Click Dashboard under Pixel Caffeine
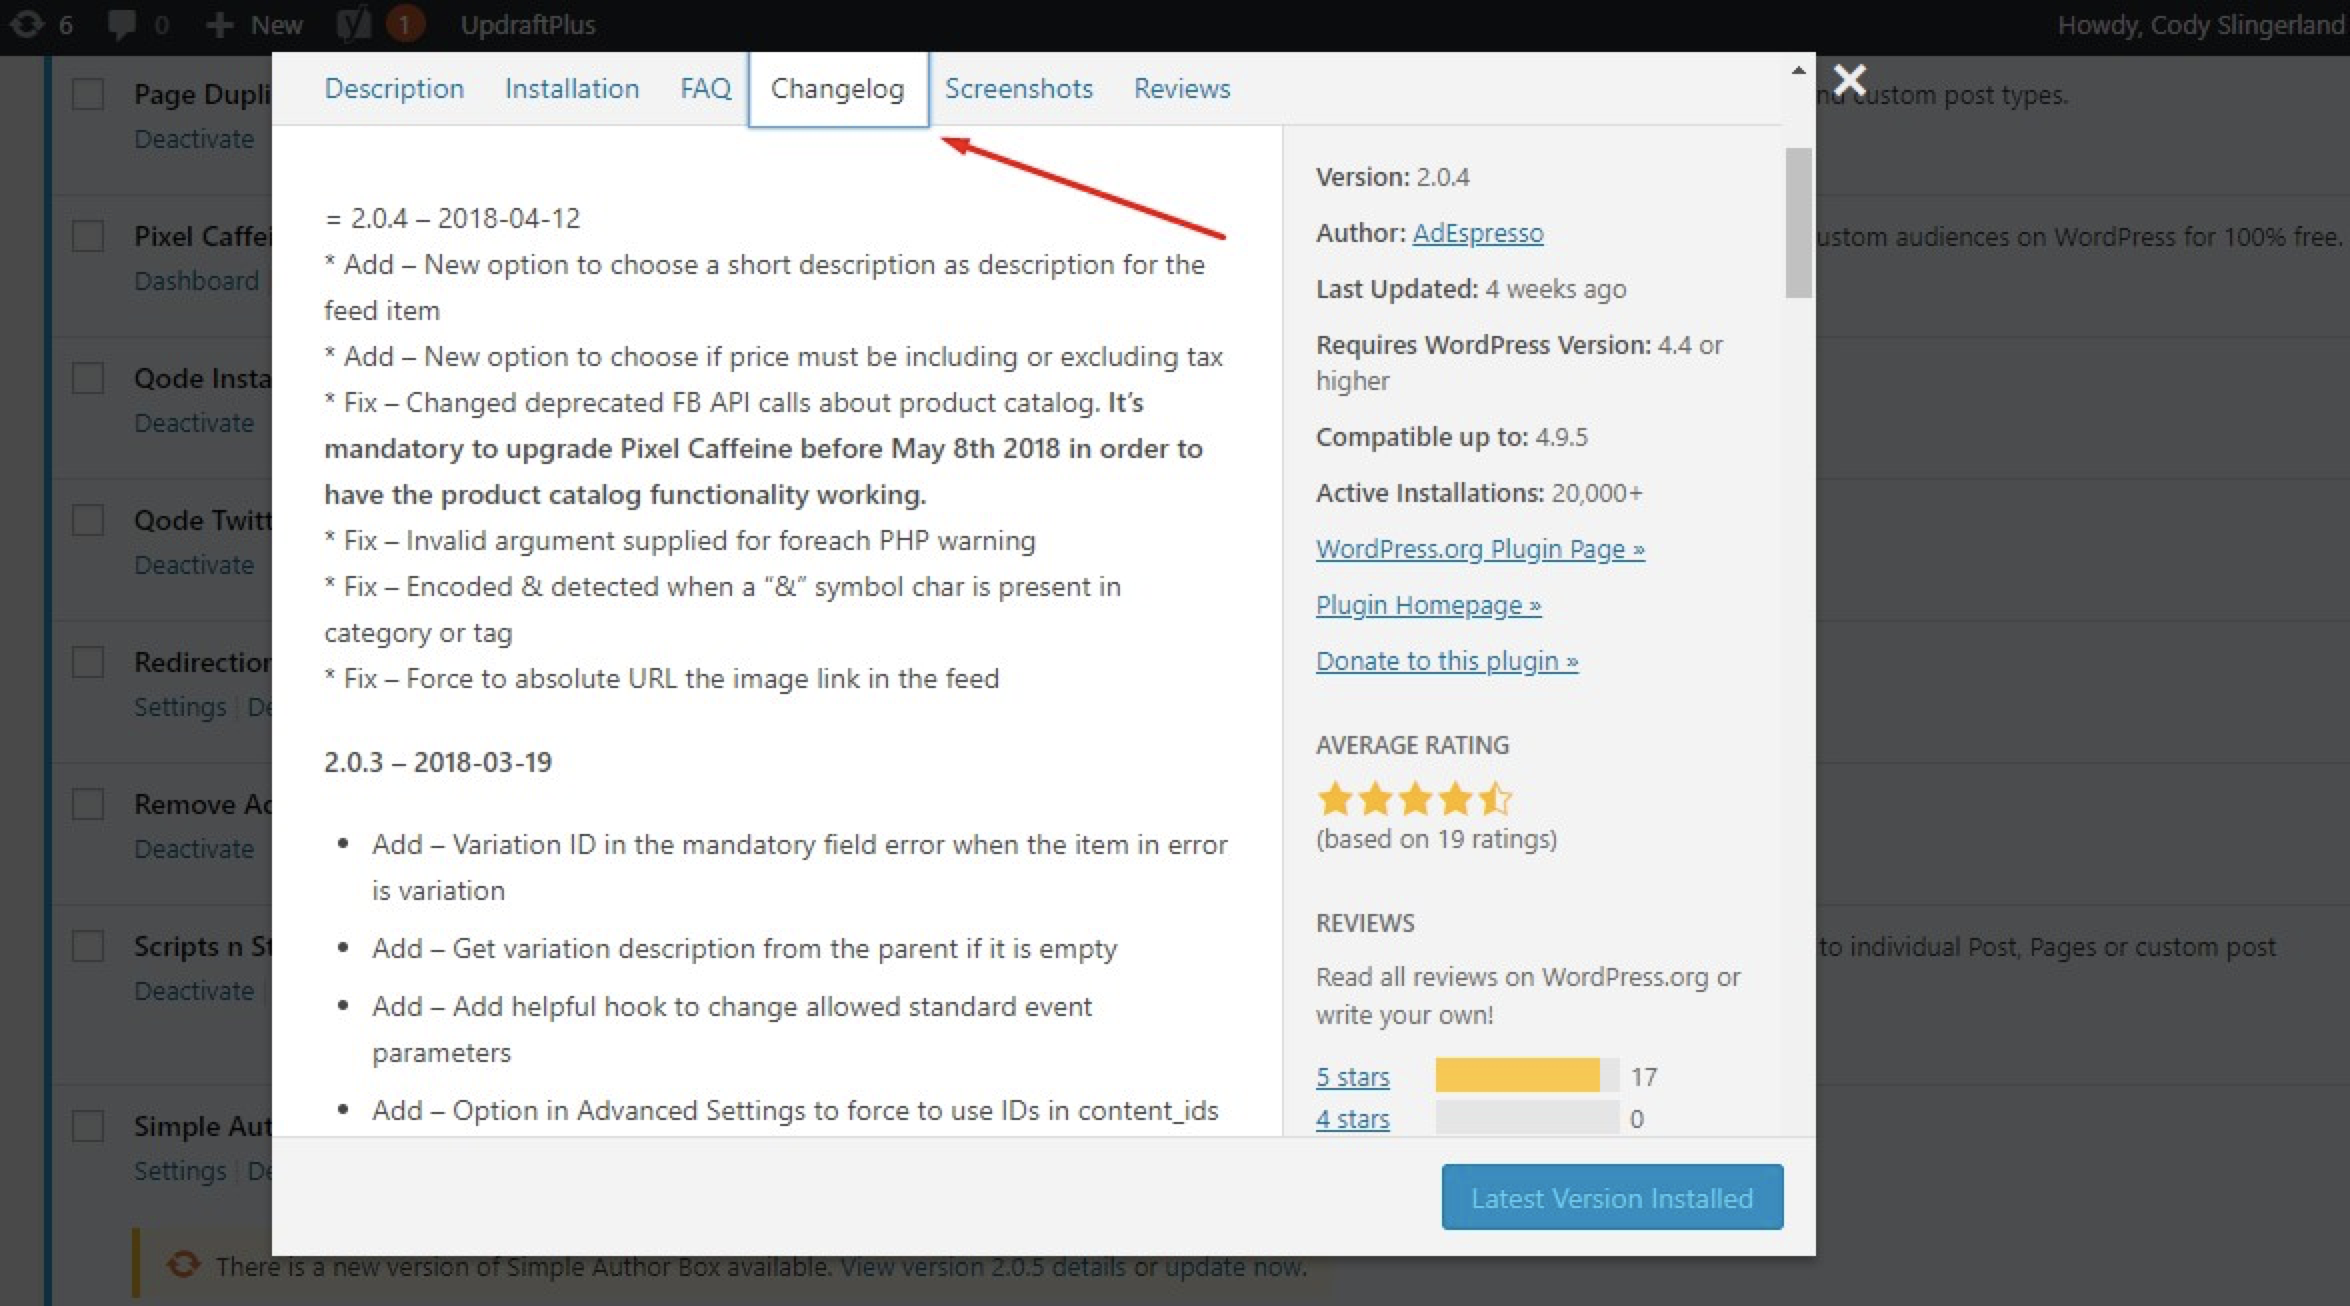Screen dimensions: 2350x1306 click(x=196, y=281)
